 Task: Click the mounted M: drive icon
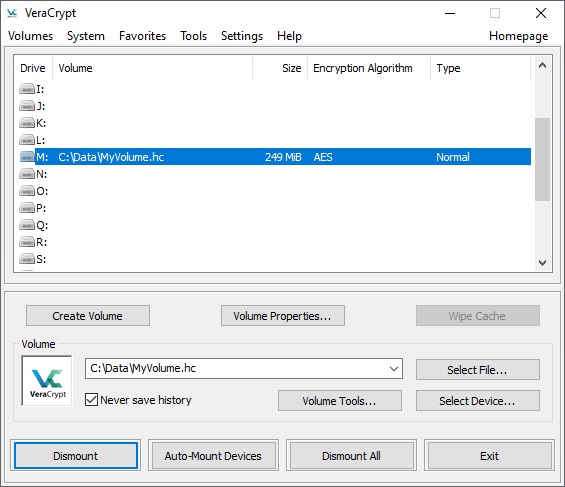(27, 157)
